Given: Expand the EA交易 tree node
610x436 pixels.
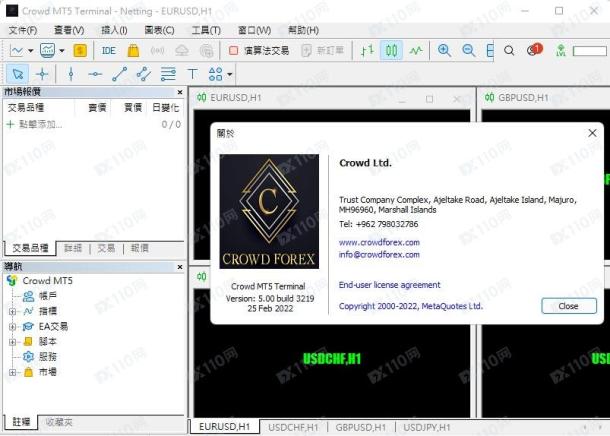Looking at the screenshot, I should coord(12,326).
